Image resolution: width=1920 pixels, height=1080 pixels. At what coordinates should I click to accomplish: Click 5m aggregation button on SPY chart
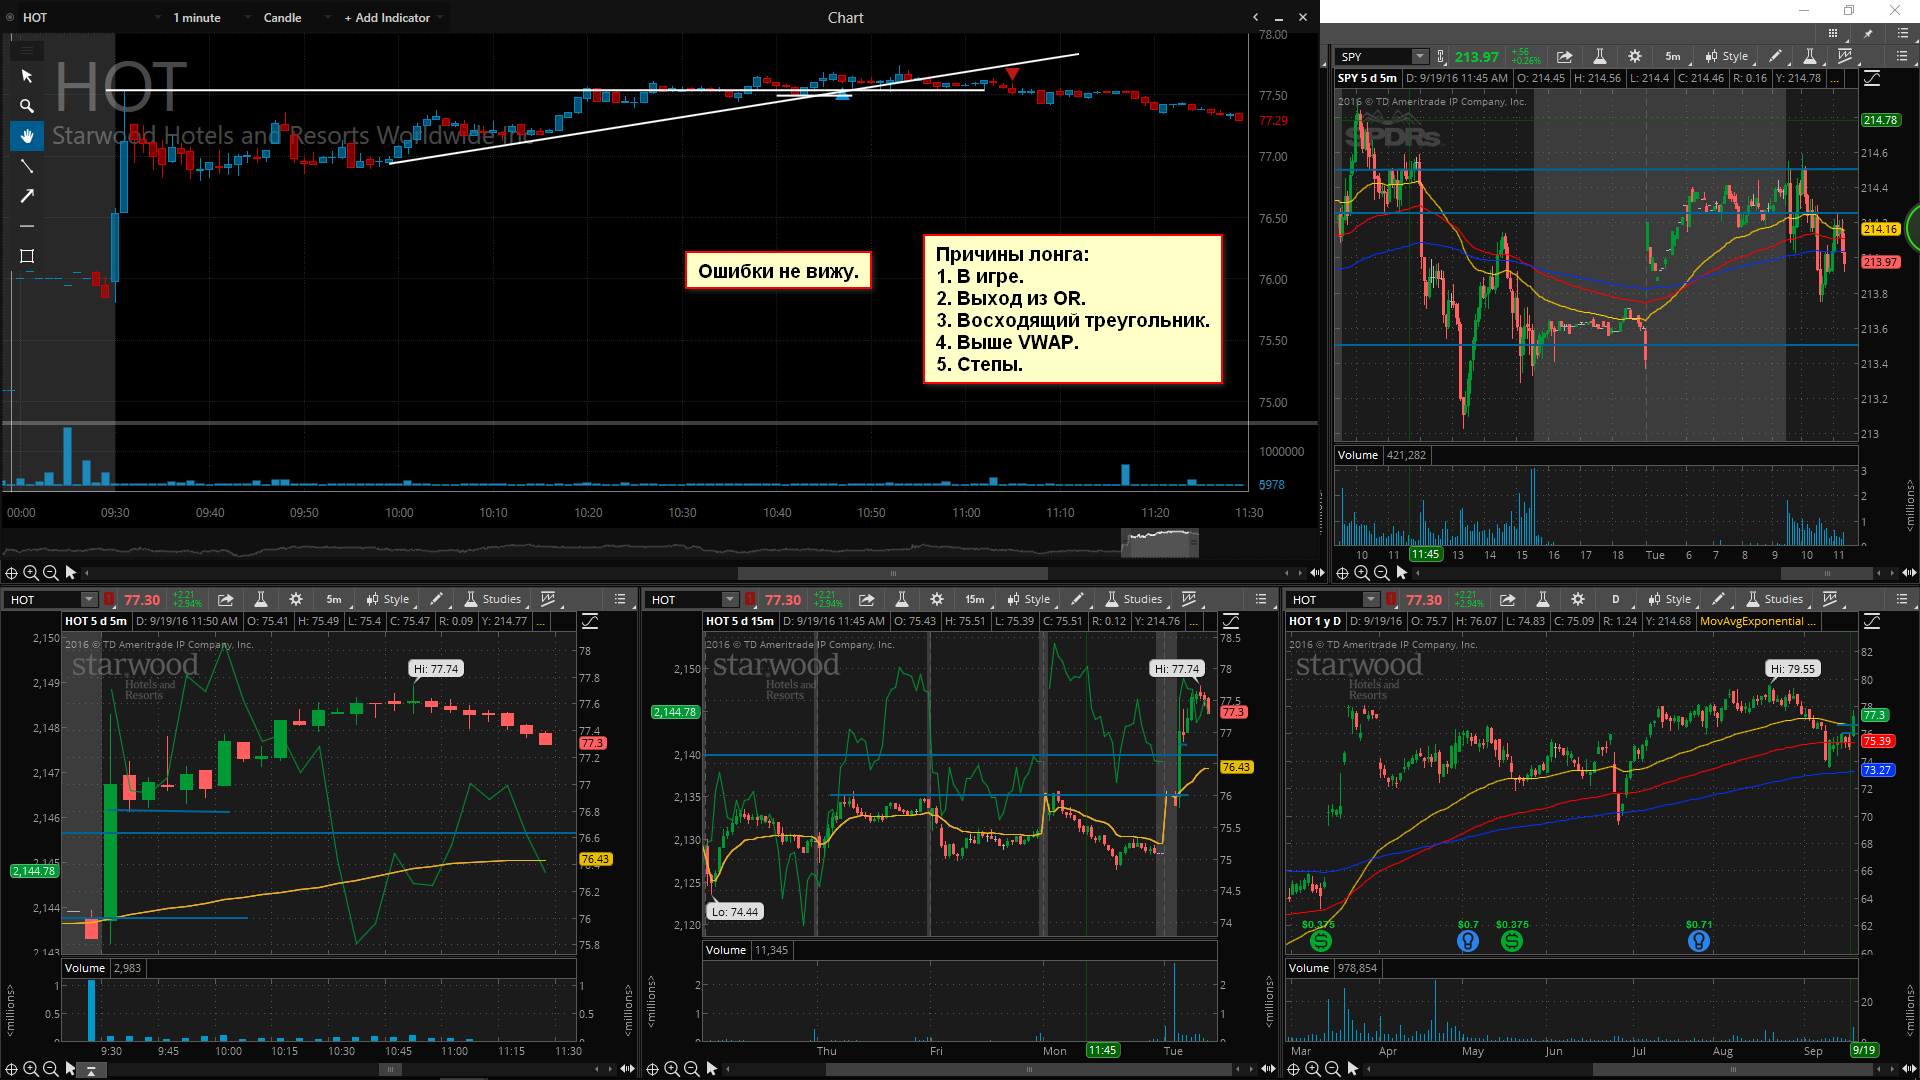1673,57
